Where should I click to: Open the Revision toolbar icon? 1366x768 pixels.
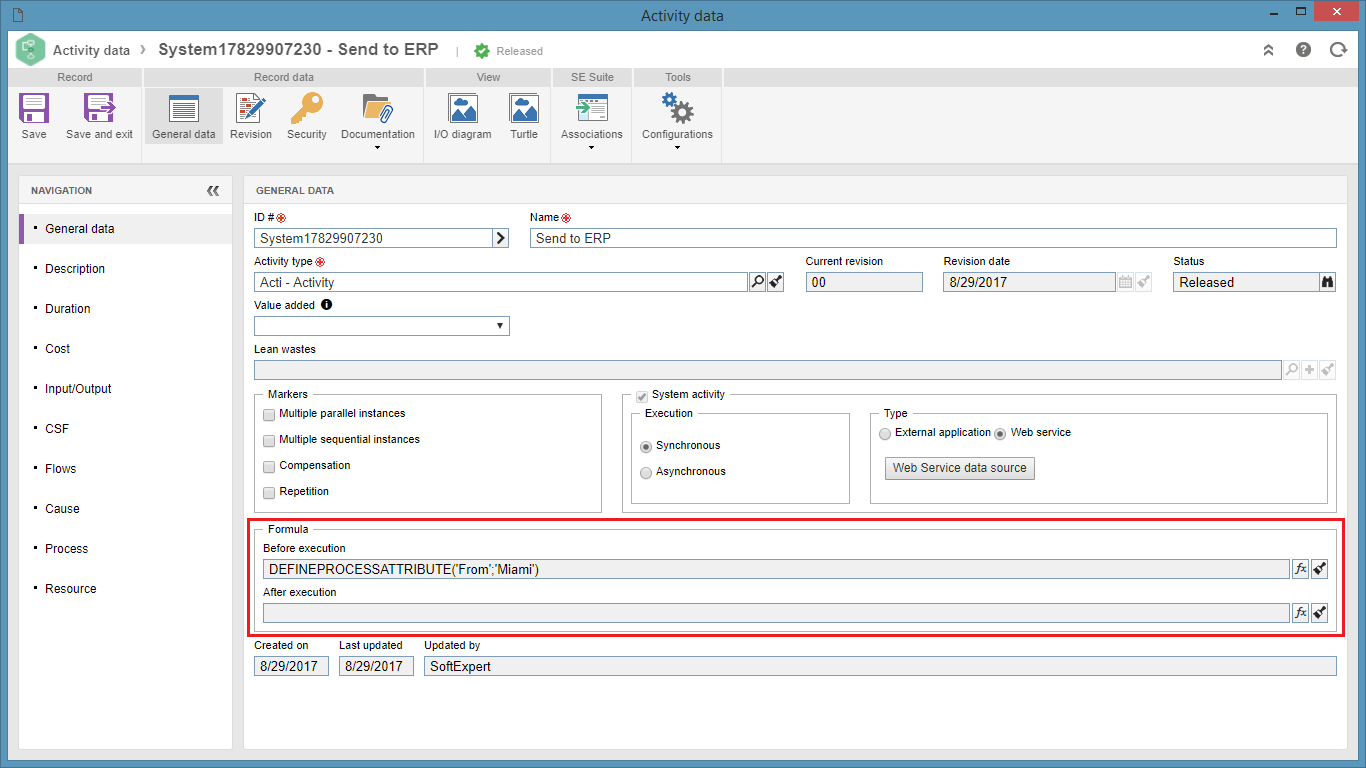[250, 108]
